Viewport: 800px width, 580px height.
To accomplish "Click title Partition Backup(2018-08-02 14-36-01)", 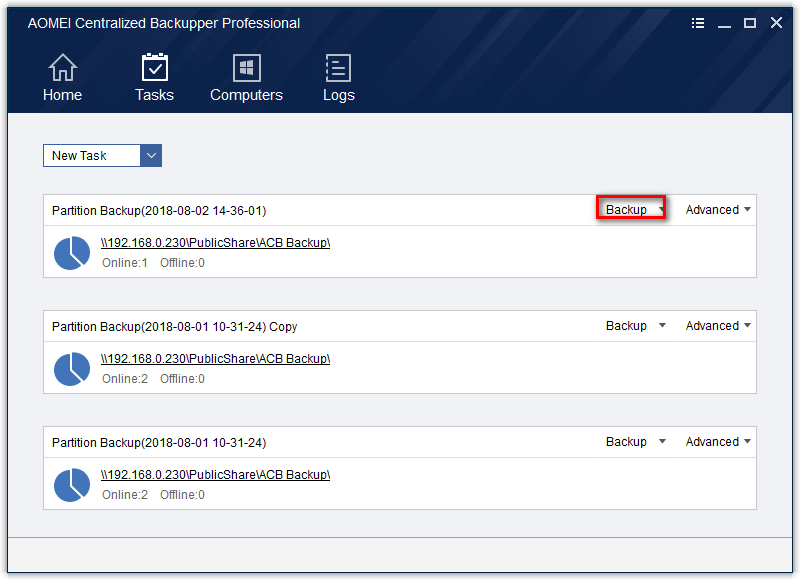I will (159, 211).
